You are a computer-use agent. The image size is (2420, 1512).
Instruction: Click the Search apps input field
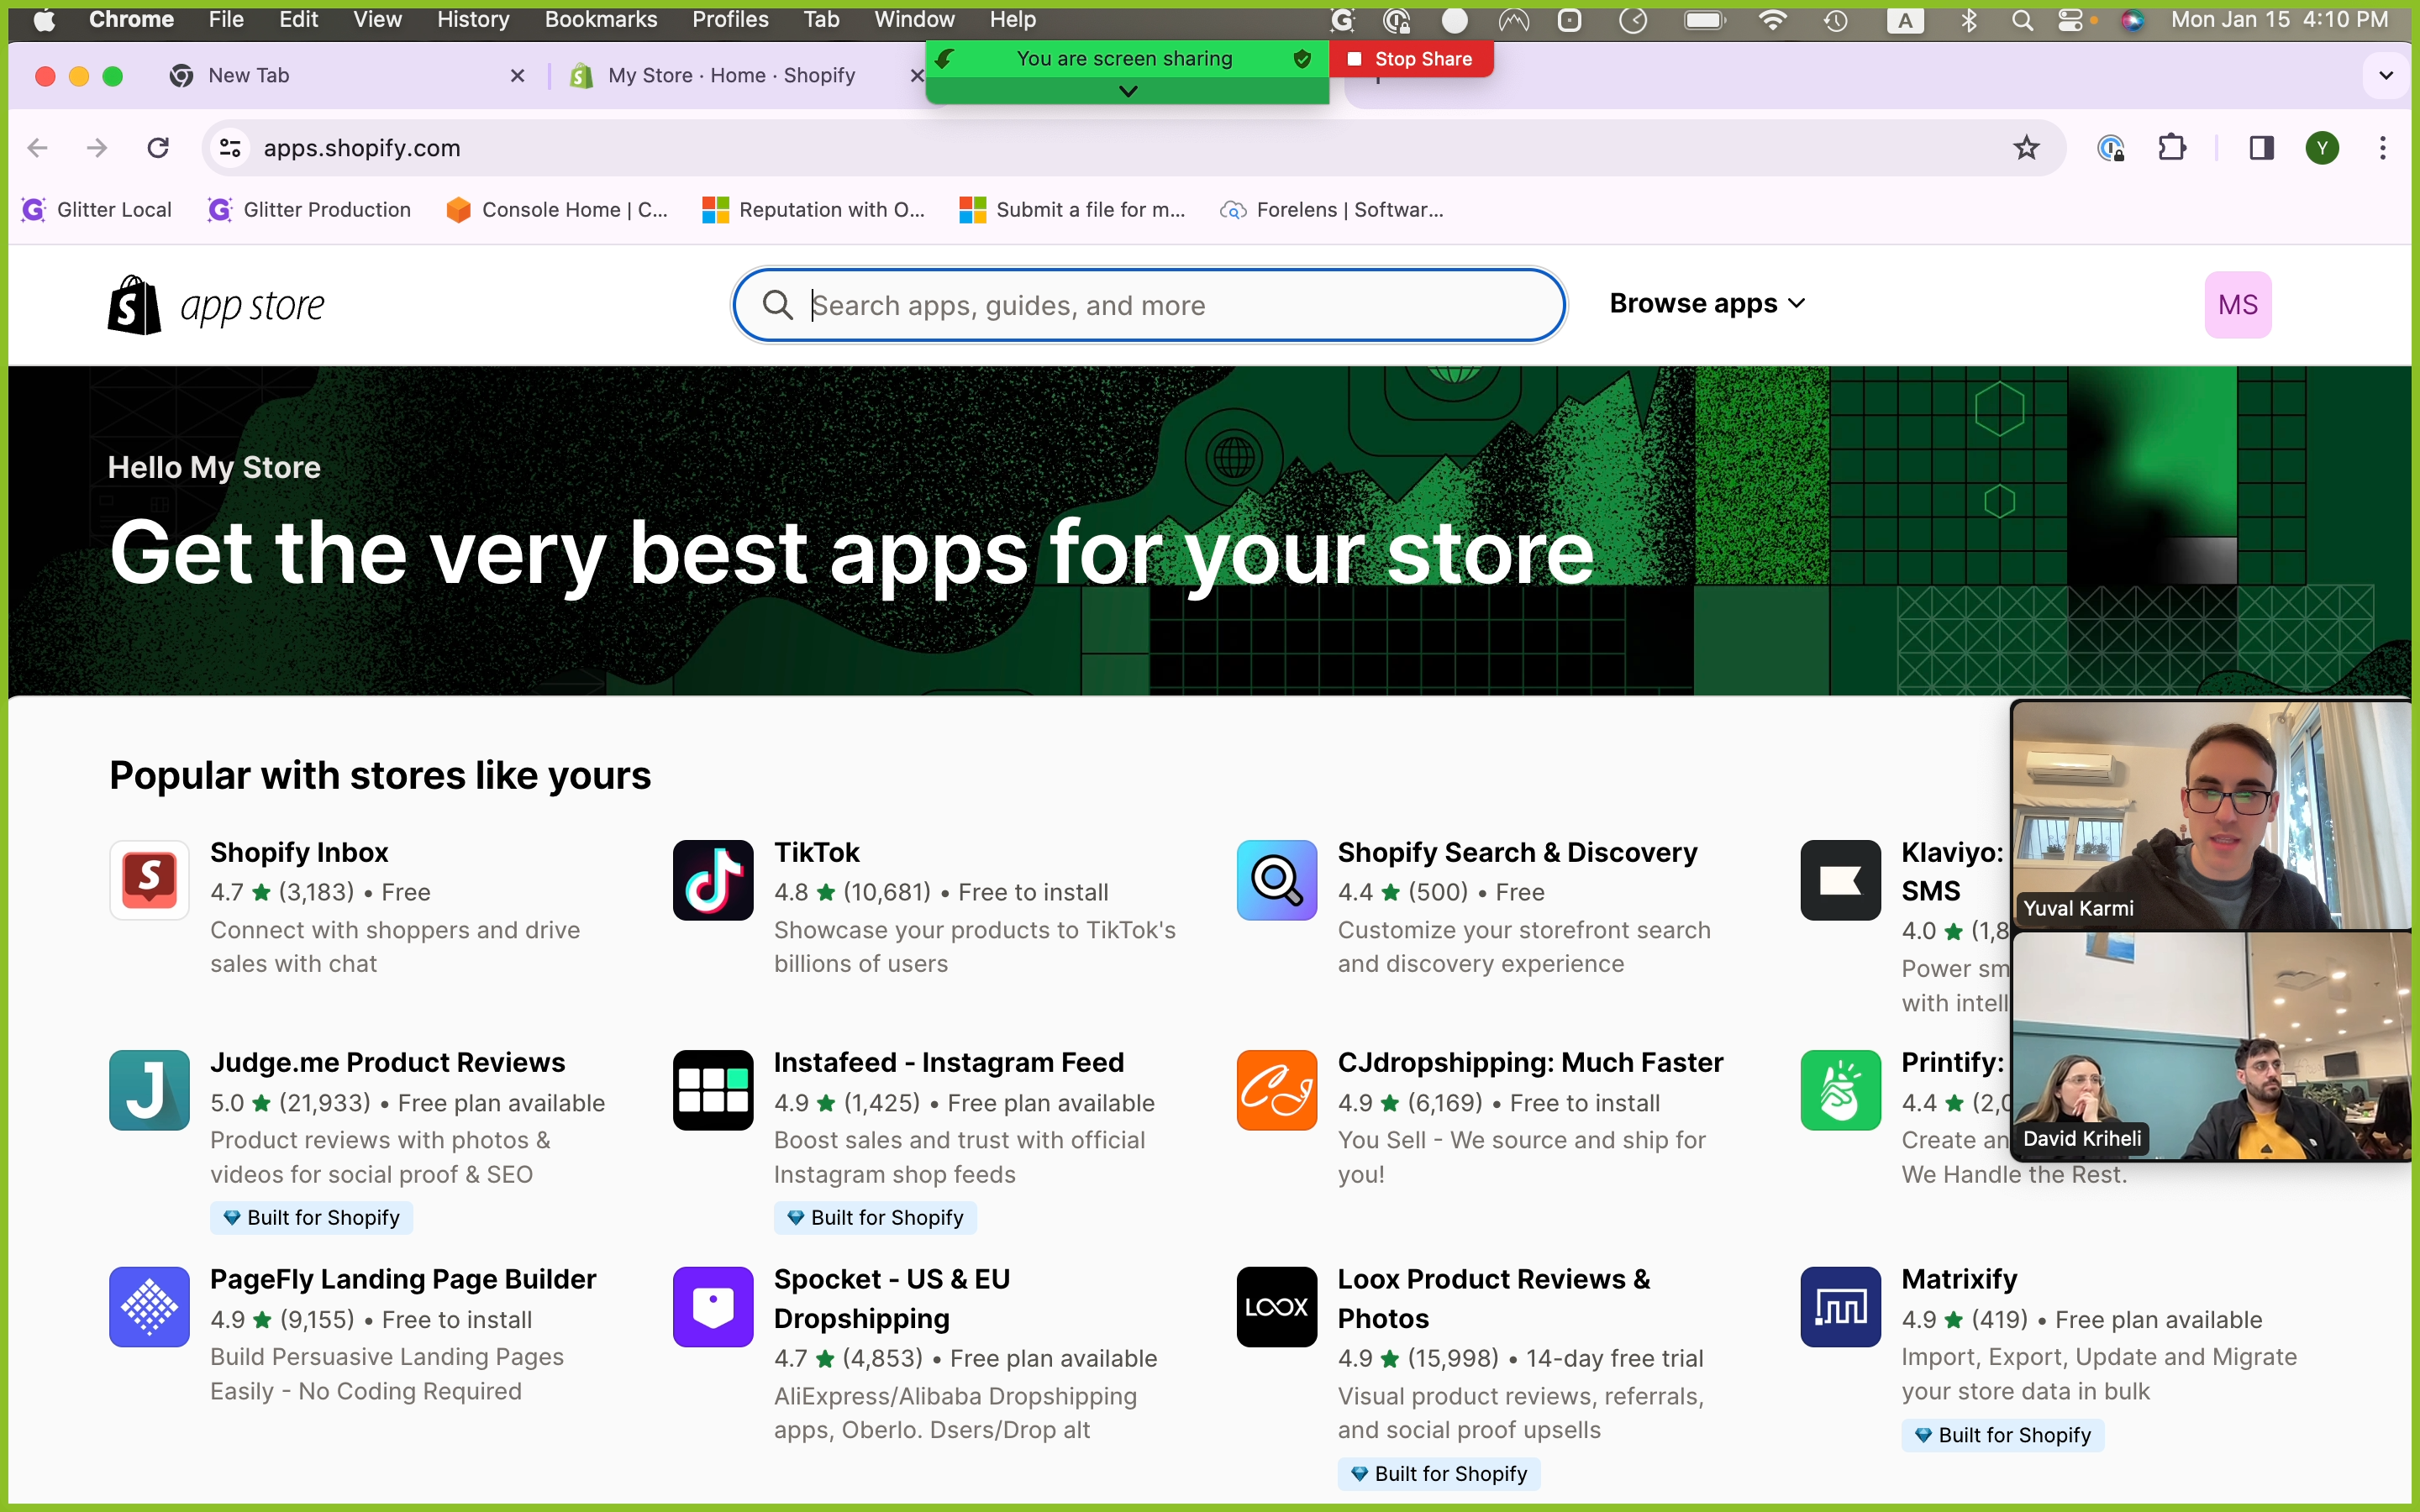click(x=1150, y=305)
